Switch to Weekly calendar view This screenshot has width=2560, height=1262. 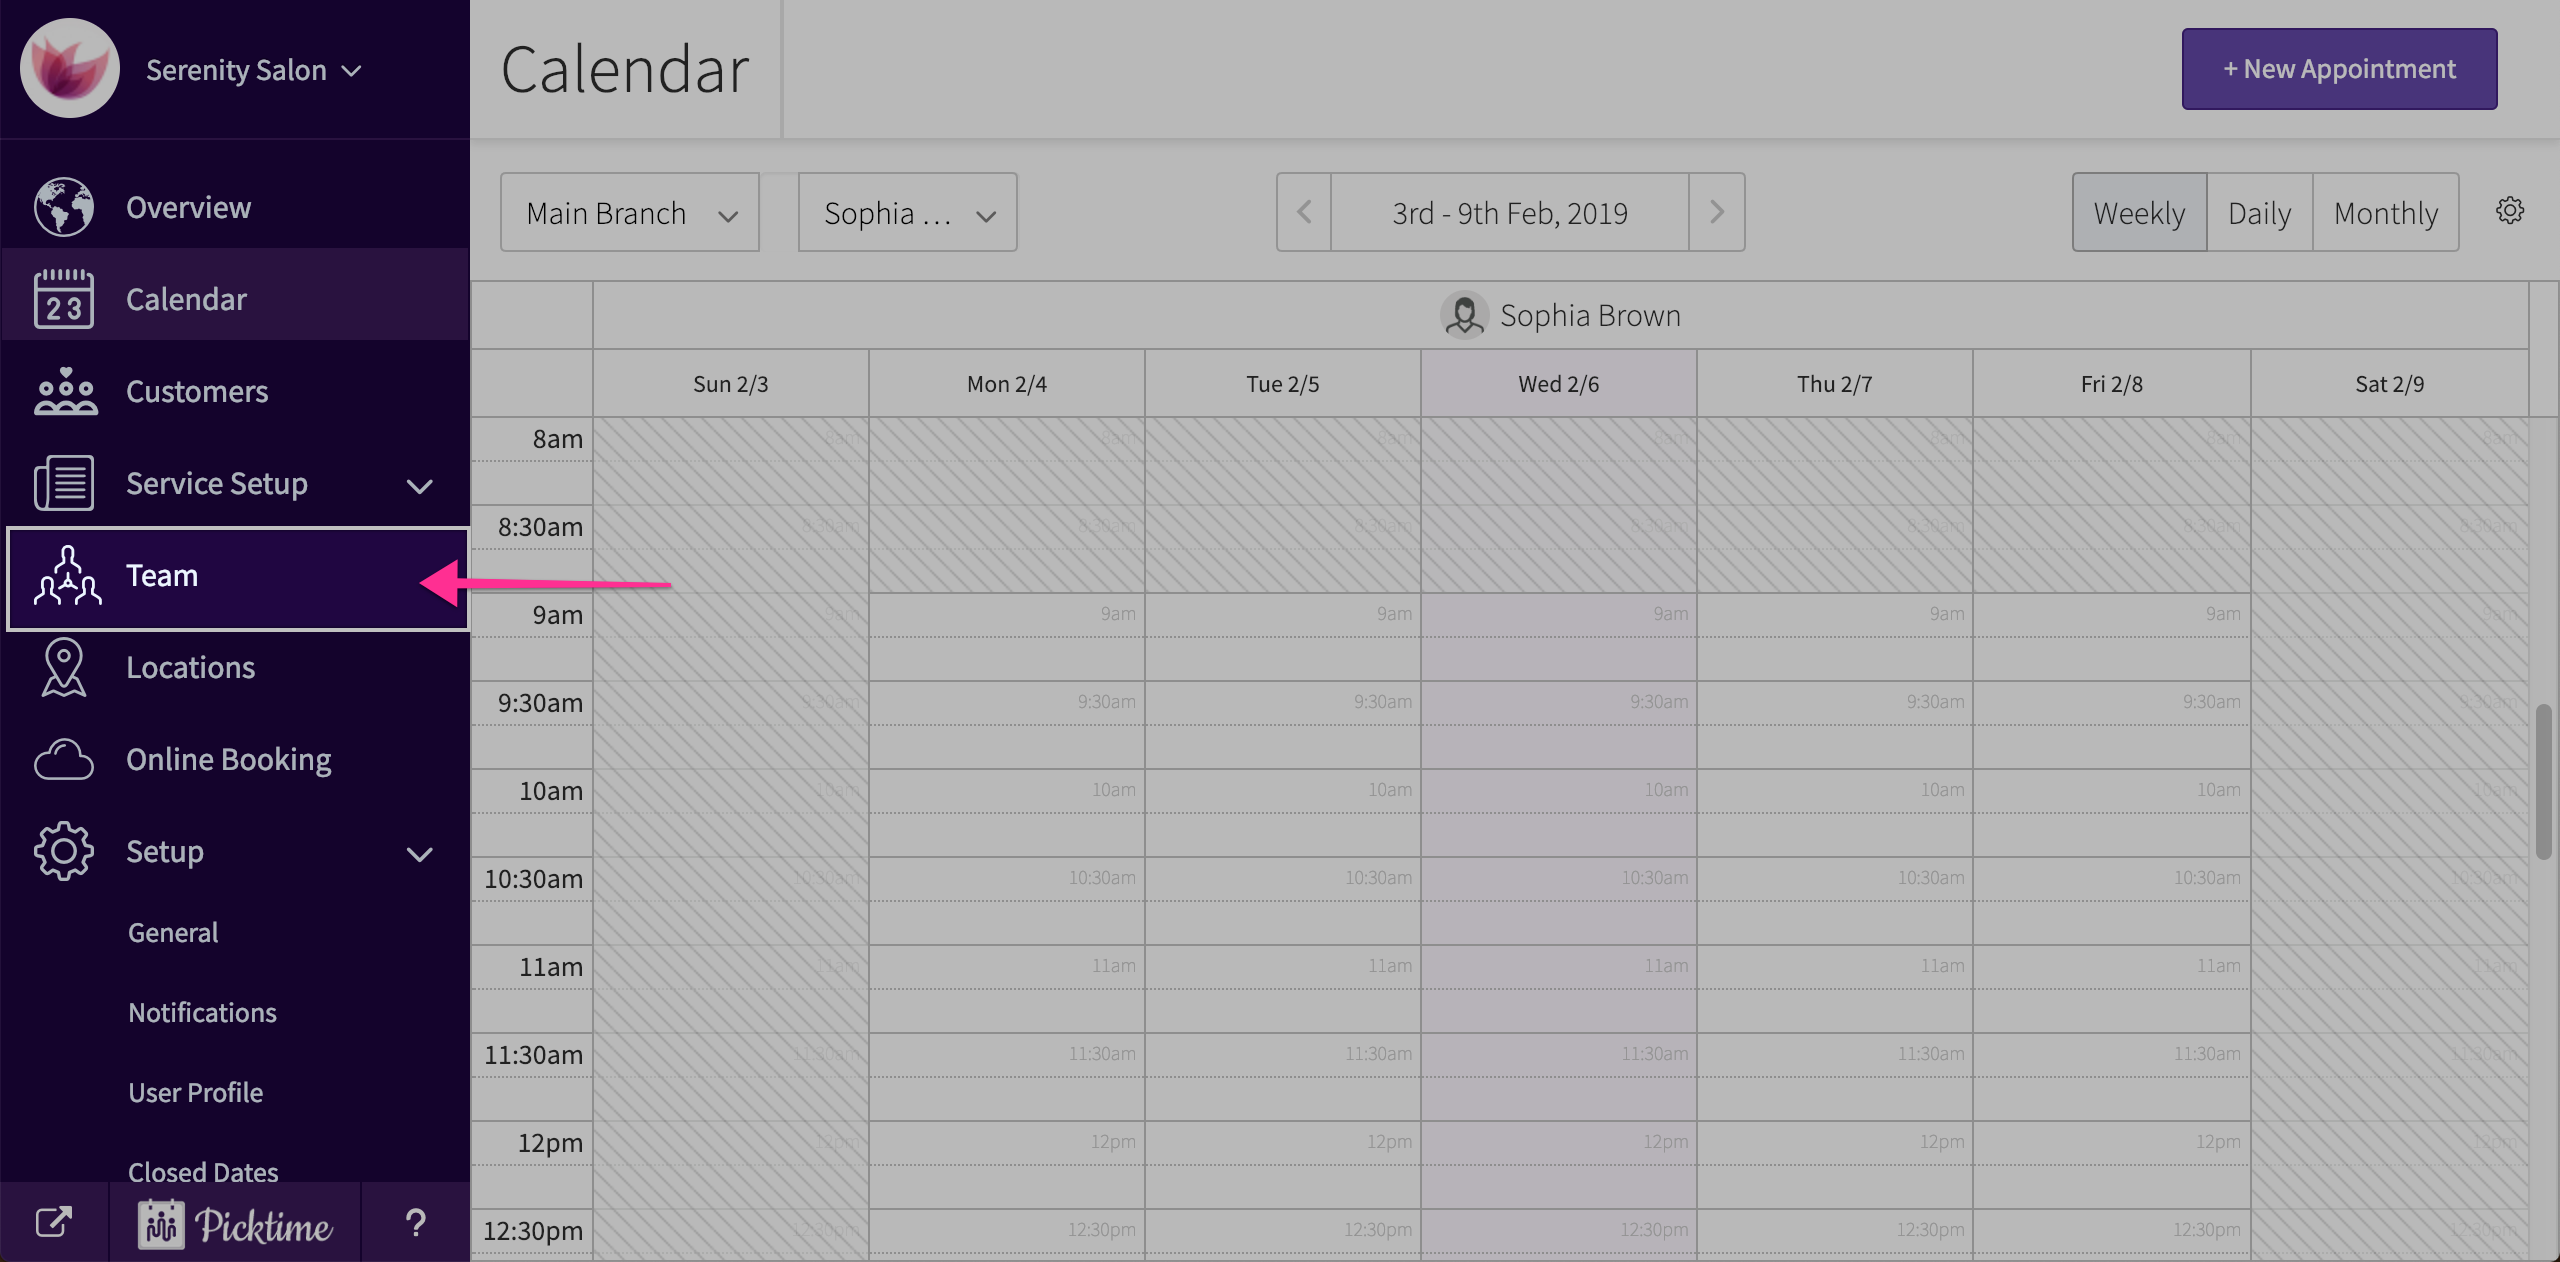coord(2139,213)
